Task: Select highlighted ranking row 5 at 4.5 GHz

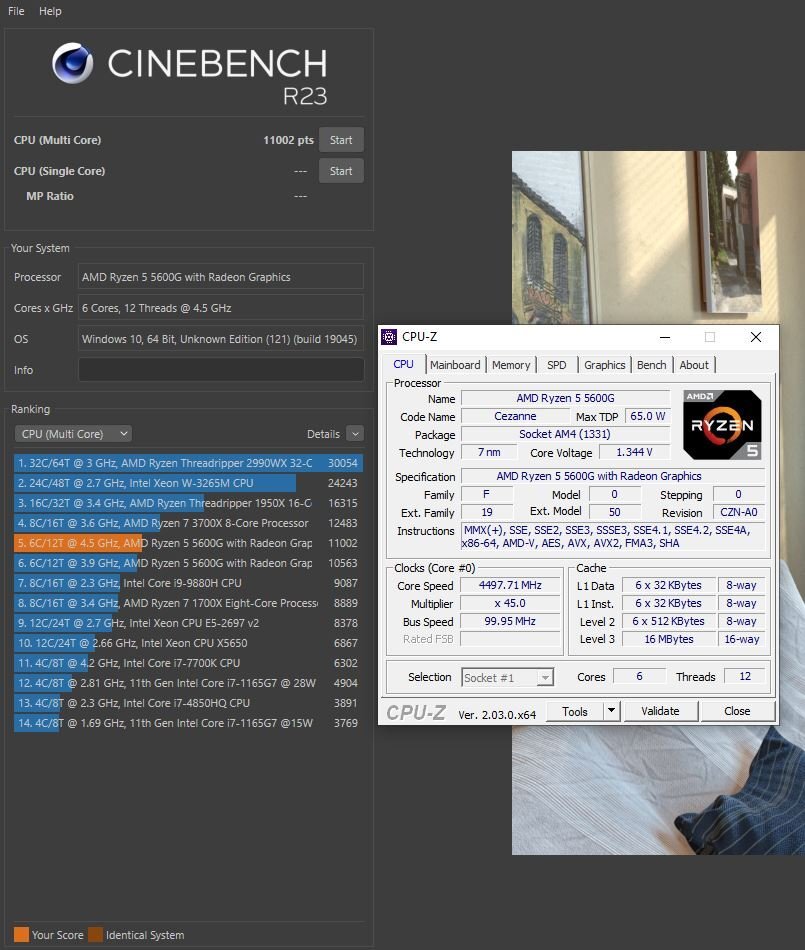Action: [x=188, y=543]
